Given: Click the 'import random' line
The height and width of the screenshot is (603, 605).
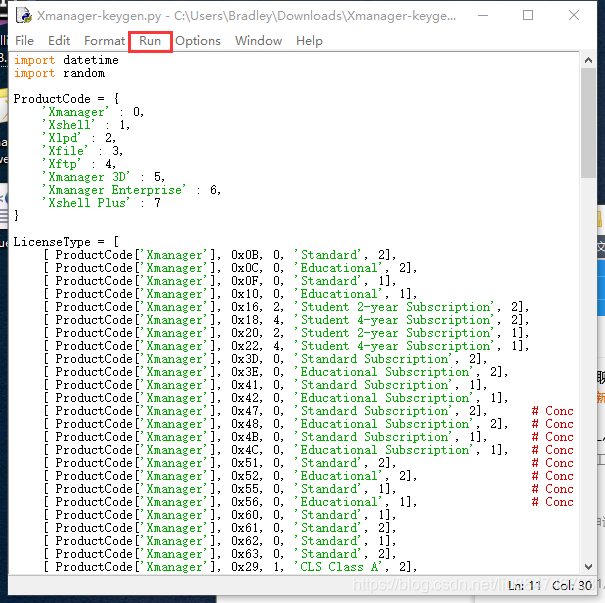Looking at the screenshot, I should 59,73.
